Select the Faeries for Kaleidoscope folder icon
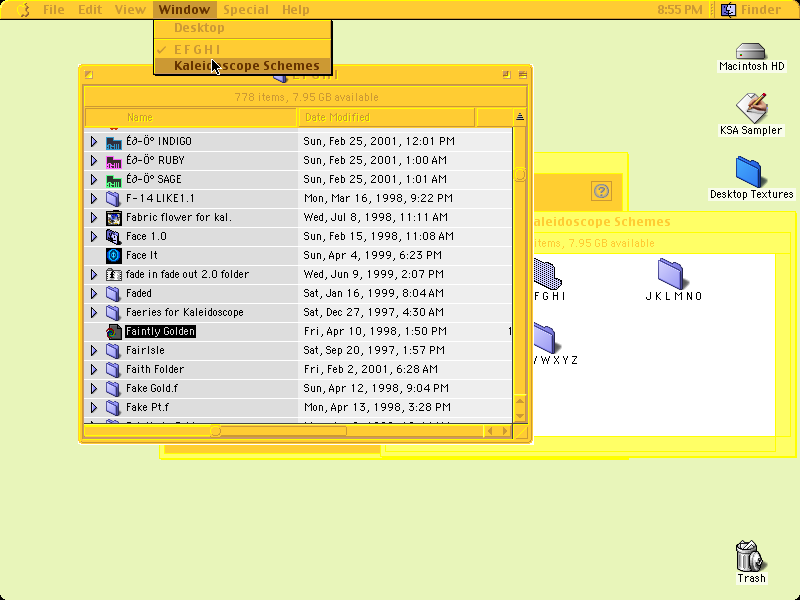The width and height of the screenshot is (800, 600). coord(113,312)
